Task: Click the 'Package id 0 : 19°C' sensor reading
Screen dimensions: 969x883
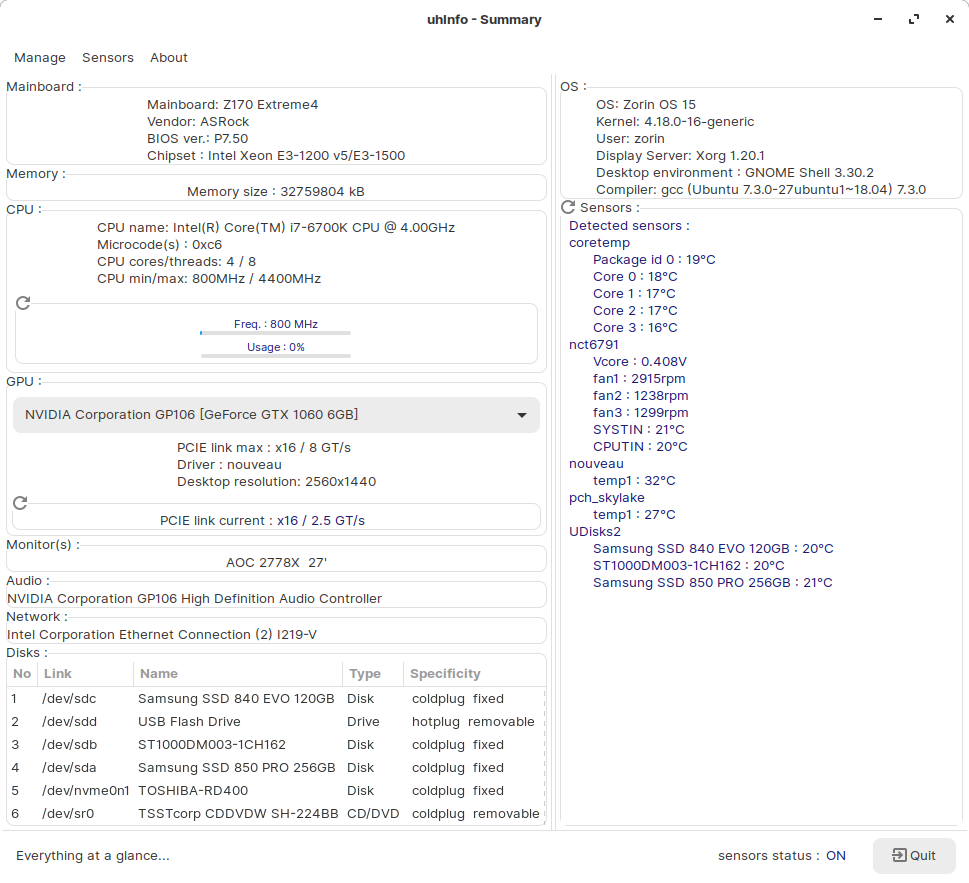Action: click(x=654, y=260)
